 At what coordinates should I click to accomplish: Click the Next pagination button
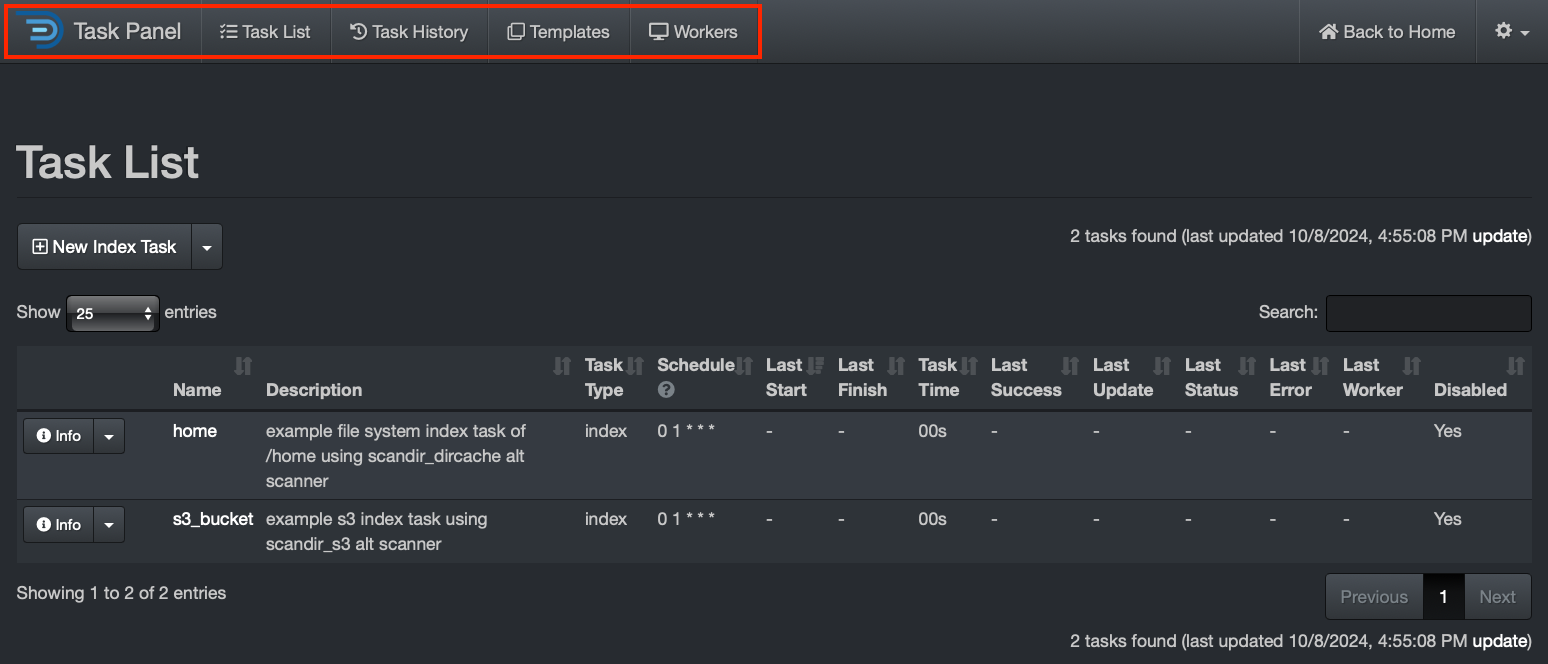click(1497, 596)
